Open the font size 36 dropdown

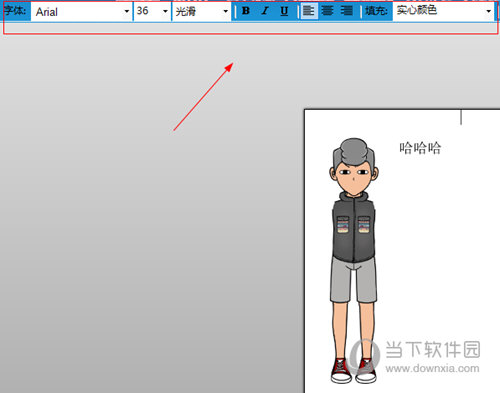click(165, 11)
